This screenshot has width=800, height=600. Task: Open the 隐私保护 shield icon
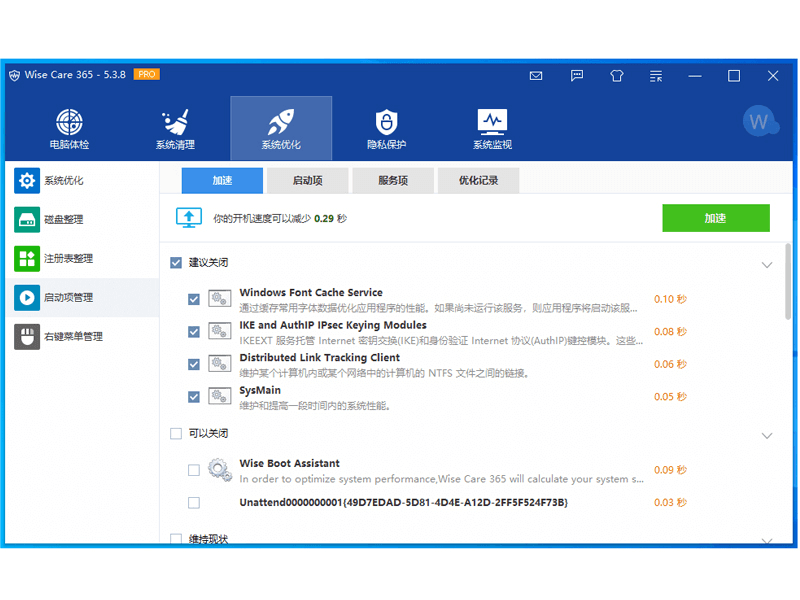coord(386,128)
